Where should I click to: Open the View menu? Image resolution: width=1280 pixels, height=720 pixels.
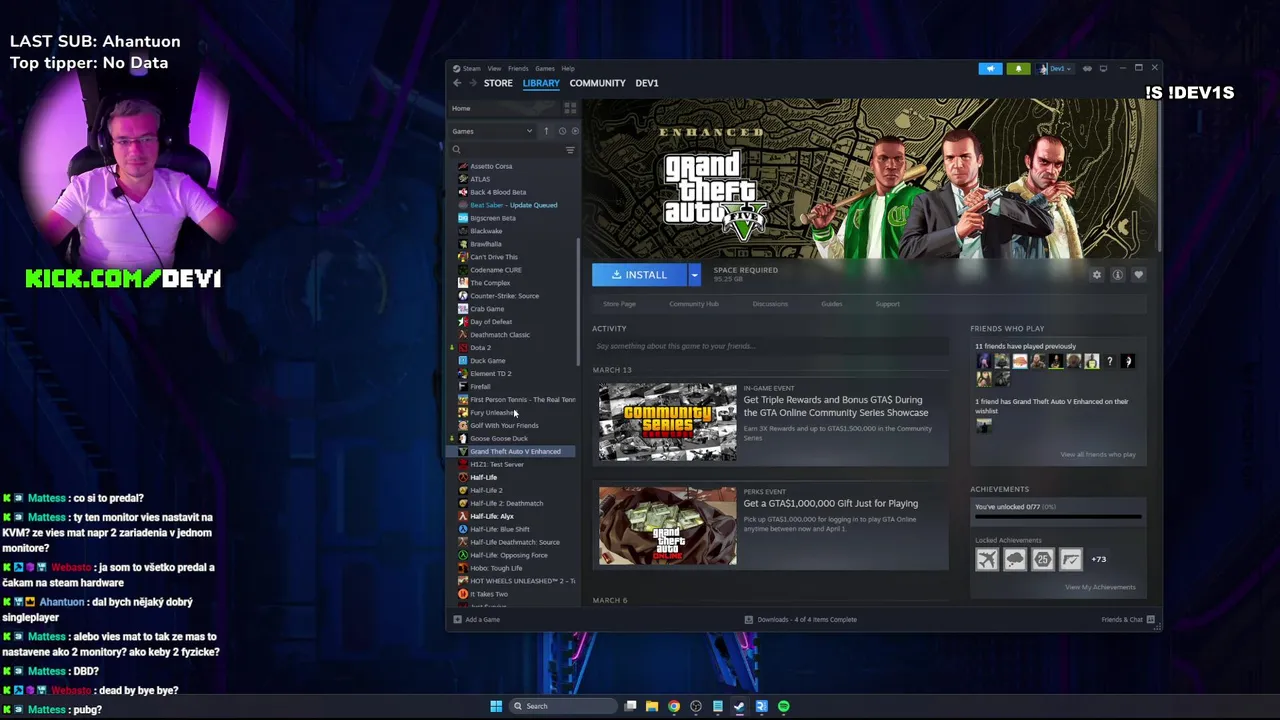pos(494,69)
